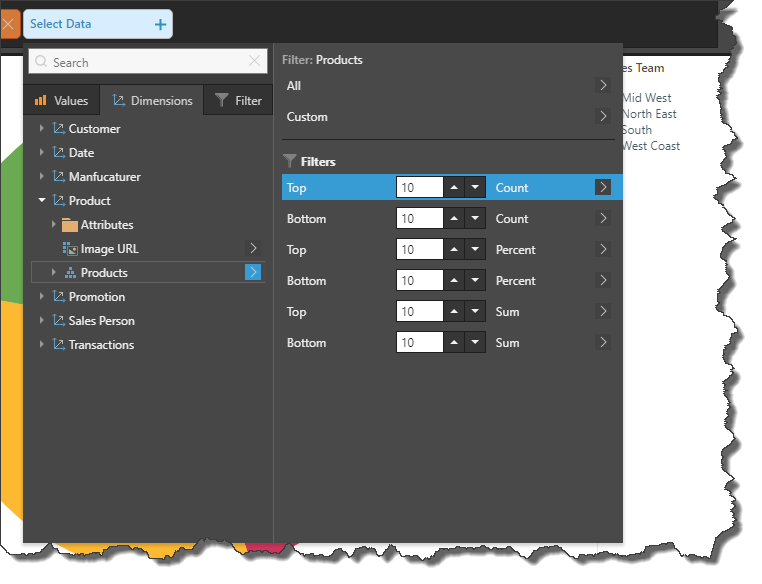762x584 pixels.
Task: Click the arrow next to Image URL
Action: (x=253, y=248)
